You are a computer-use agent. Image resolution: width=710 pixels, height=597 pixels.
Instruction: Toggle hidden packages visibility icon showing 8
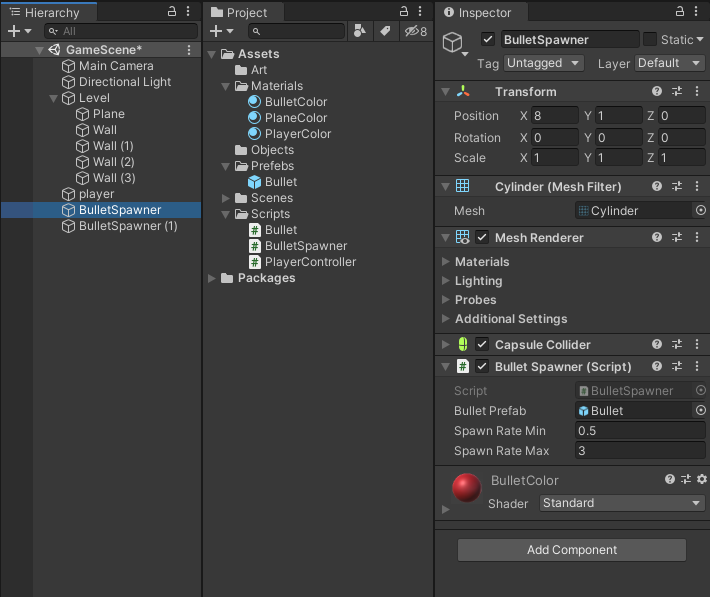(416, 31)
